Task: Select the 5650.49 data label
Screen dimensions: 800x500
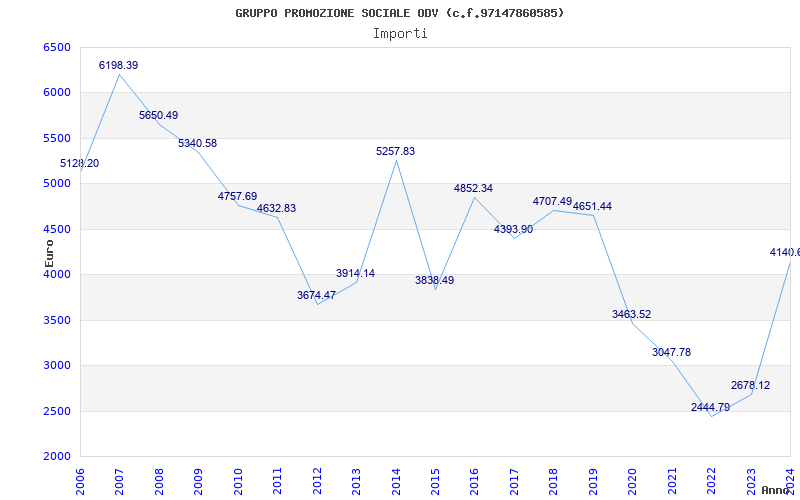Action: (159, 115)
